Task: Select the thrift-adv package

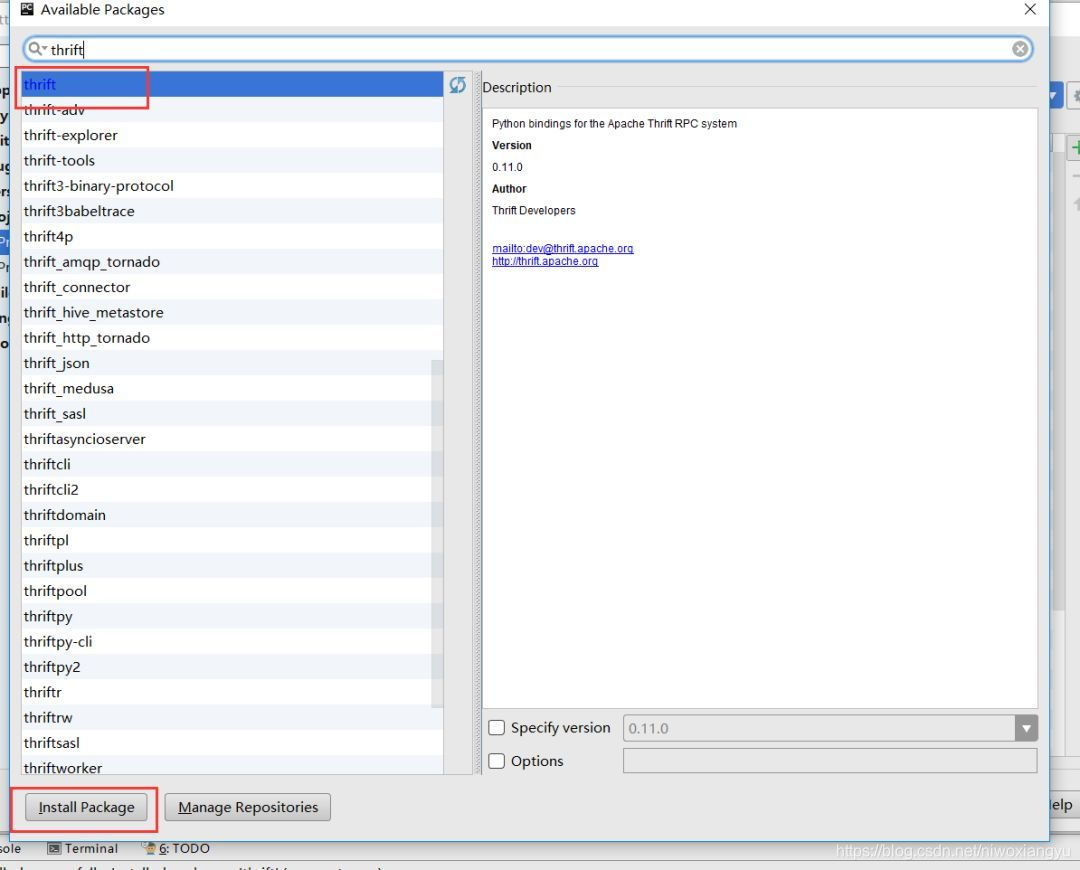Action: (232, 110)
